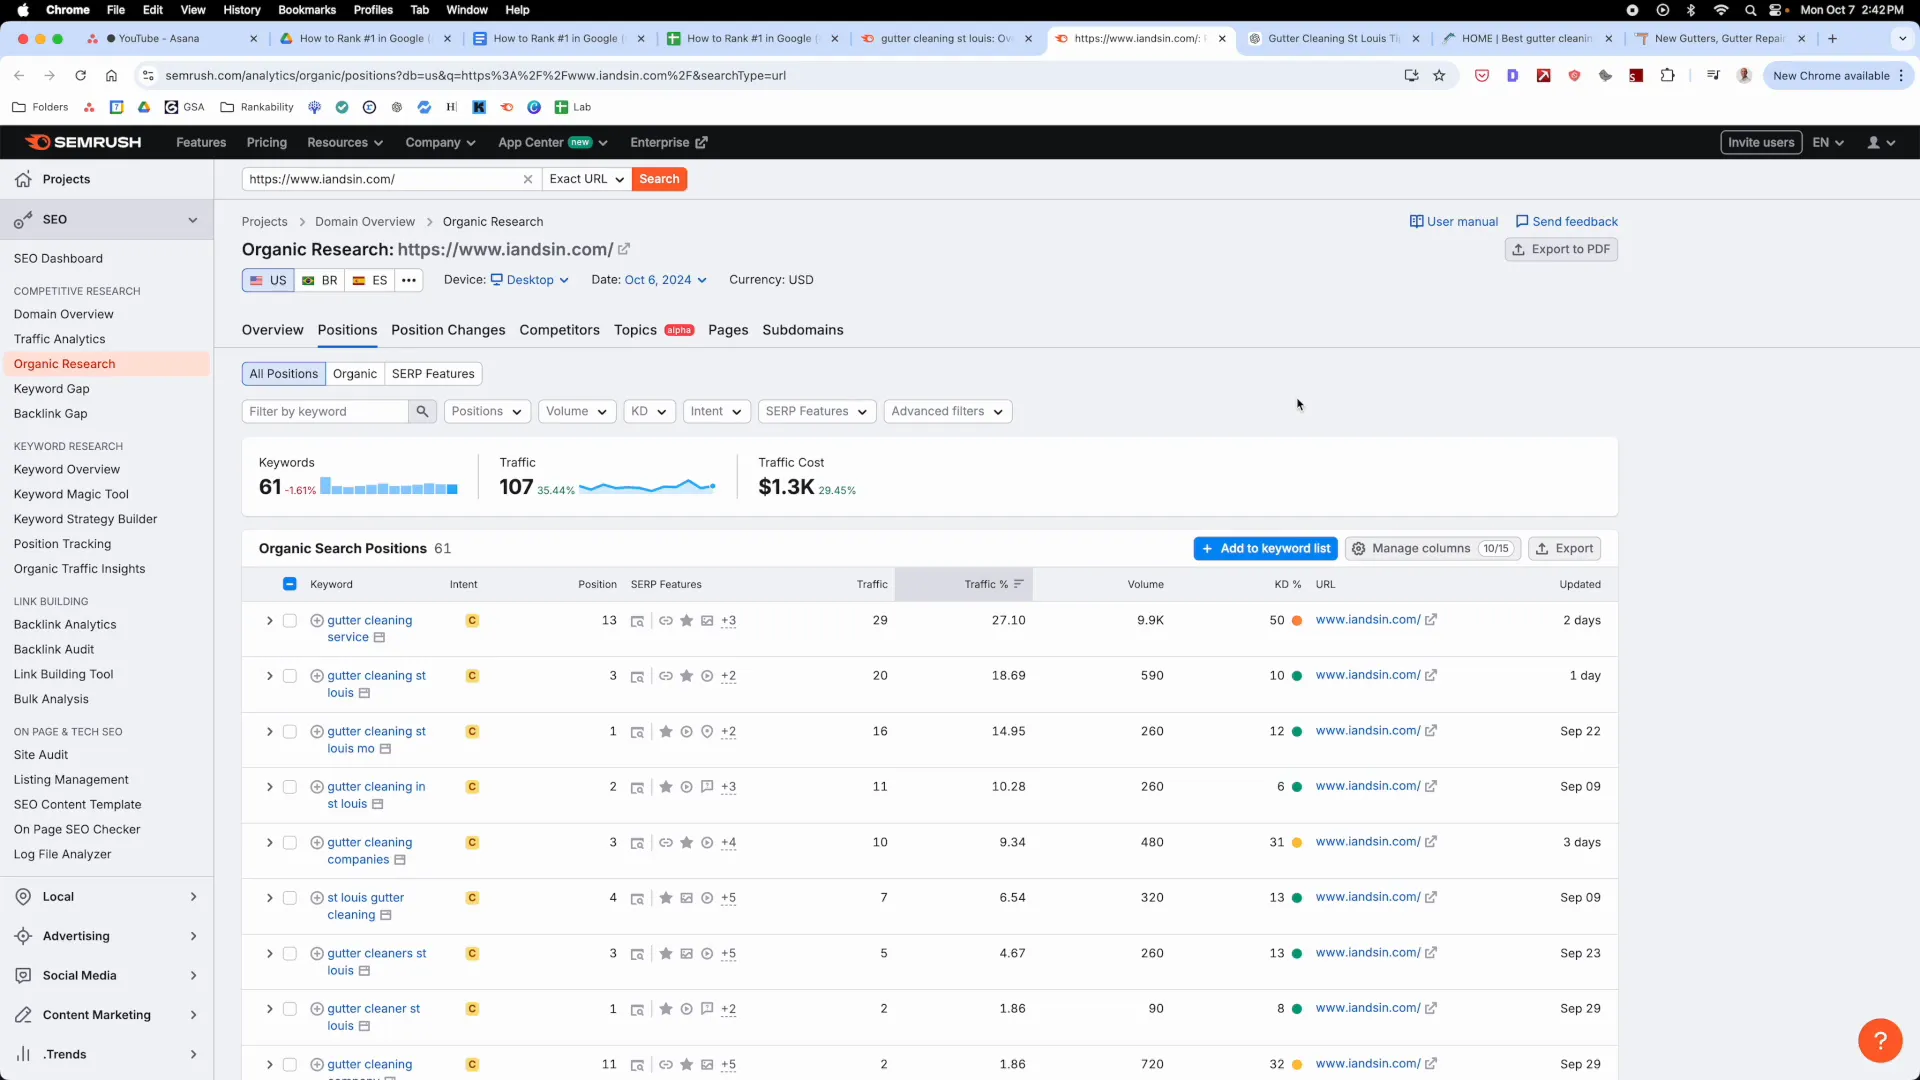Open Manage columns settings
This screenshot has height=1080, width=1920.
click(x=1433, y=548)
